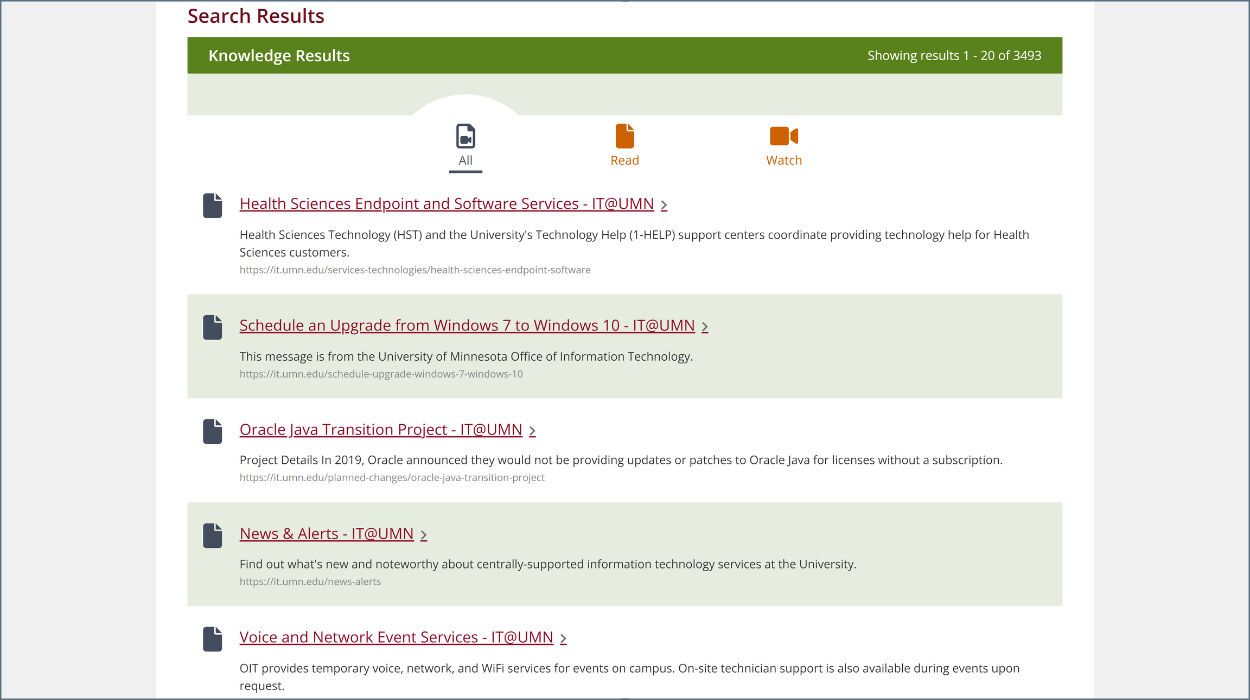The height and width of the screenshot is (700, 1250).
Task: Click URL text it.umn.edu/news-alerts
Action: [x=310, y=582]
